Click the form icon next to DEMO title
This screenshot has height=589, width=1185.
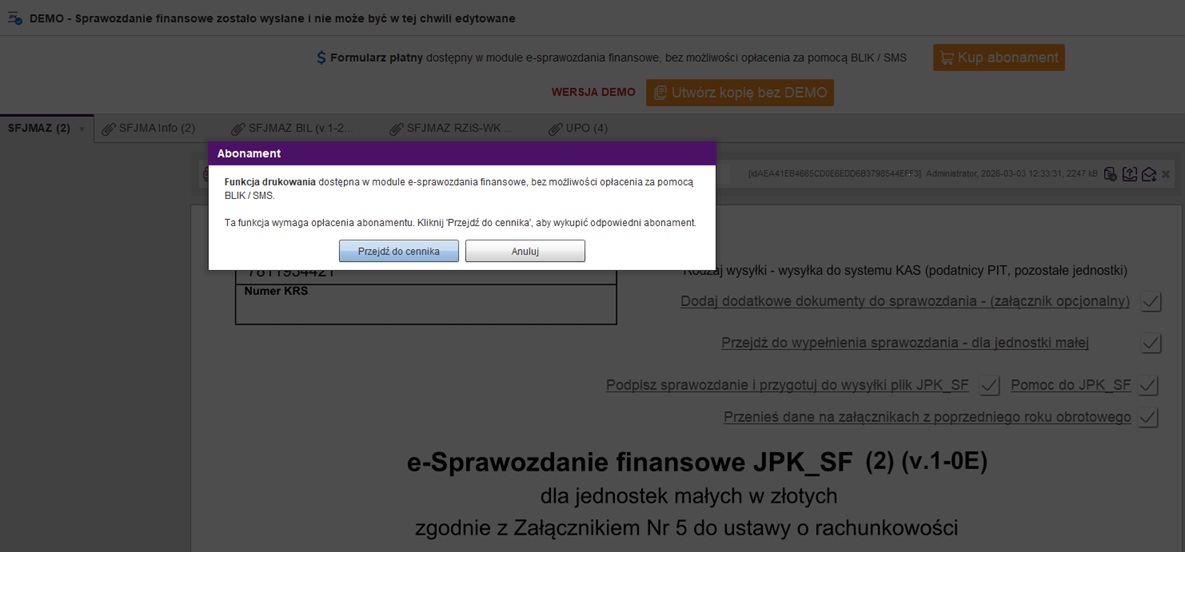15,19
